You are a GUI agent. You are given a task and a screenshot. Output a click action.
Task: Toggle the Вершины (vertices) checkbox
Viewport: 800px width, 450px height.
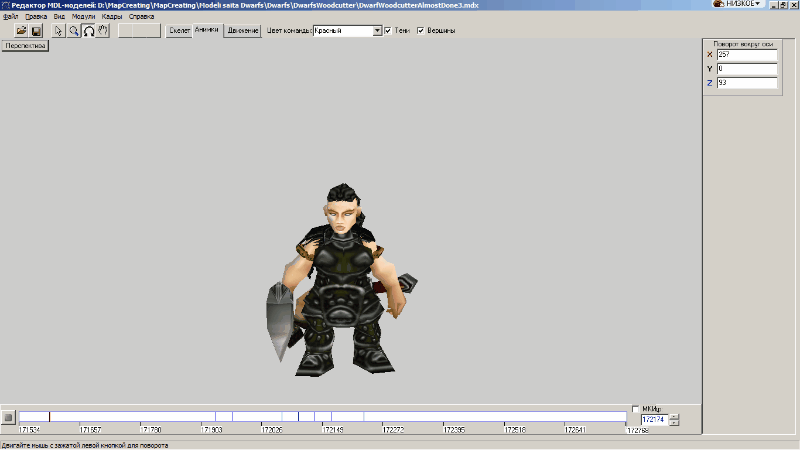[x=420, y=31]
